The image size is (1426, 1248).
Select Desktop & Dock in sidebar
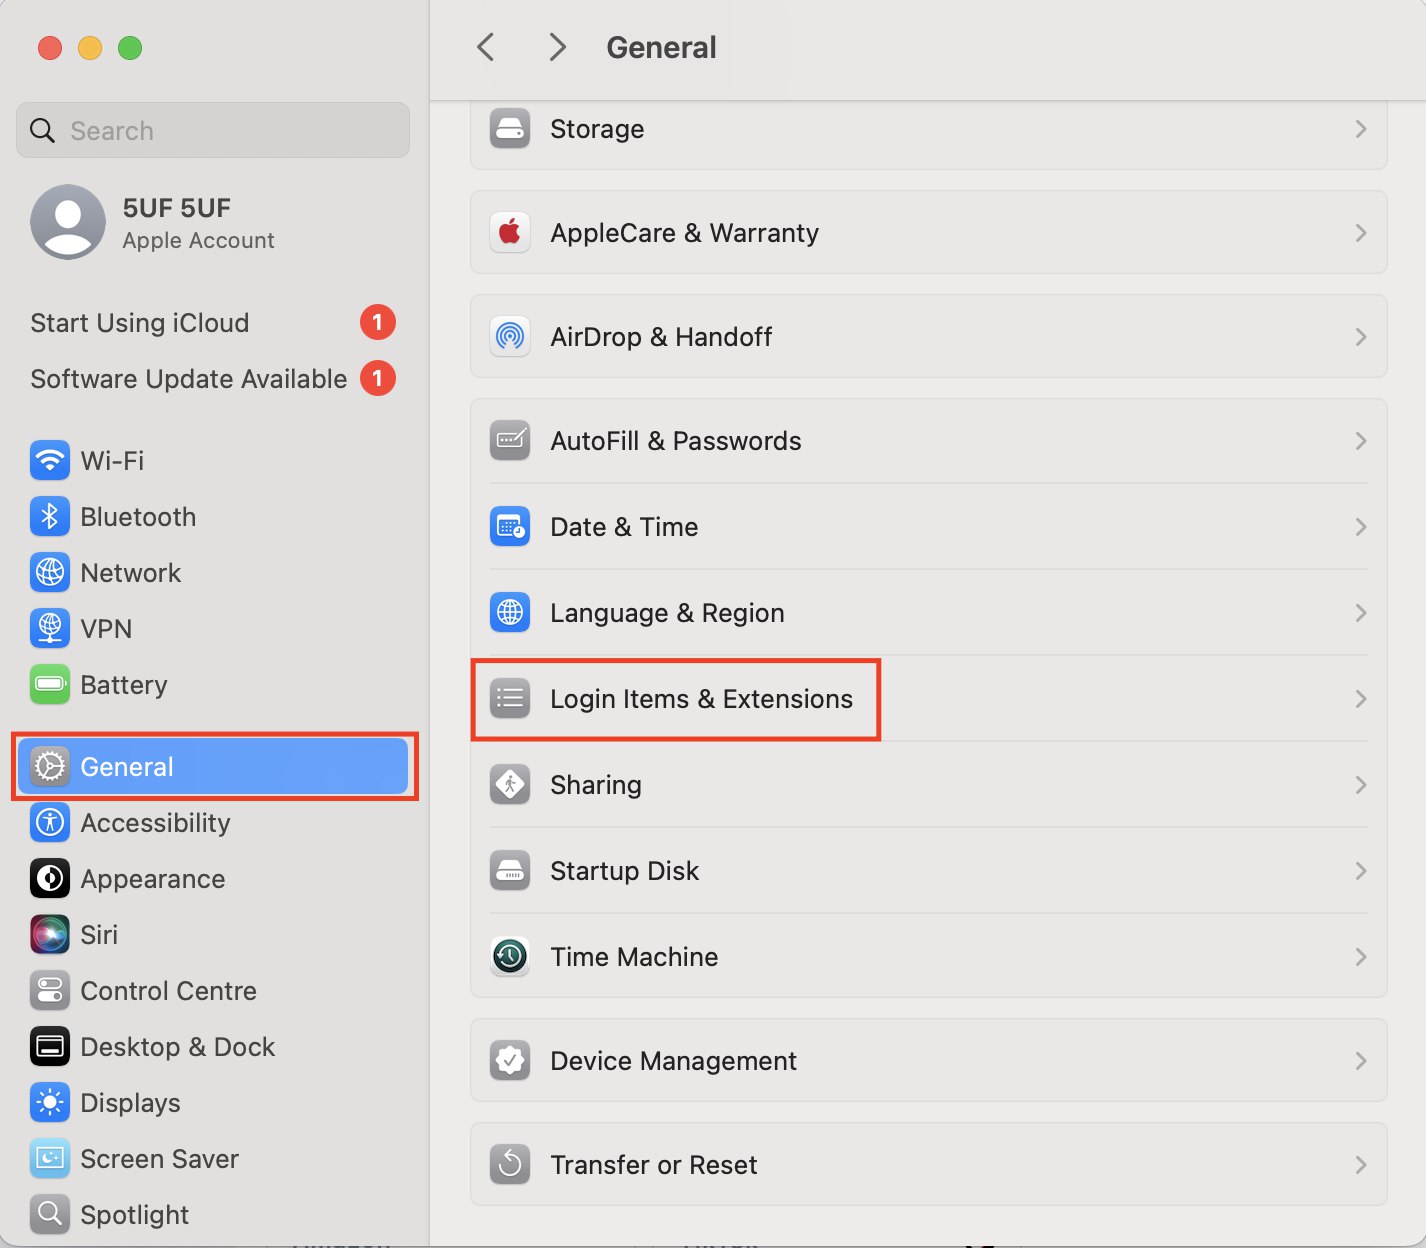(177, 1047)
